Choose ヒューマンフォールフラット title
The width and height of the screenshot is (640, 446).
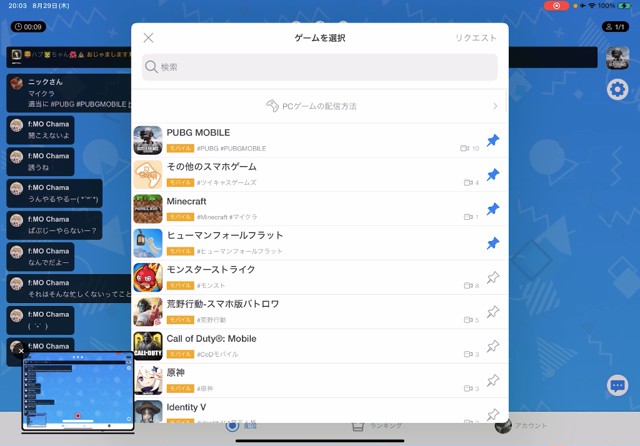[x=225, y=235]
